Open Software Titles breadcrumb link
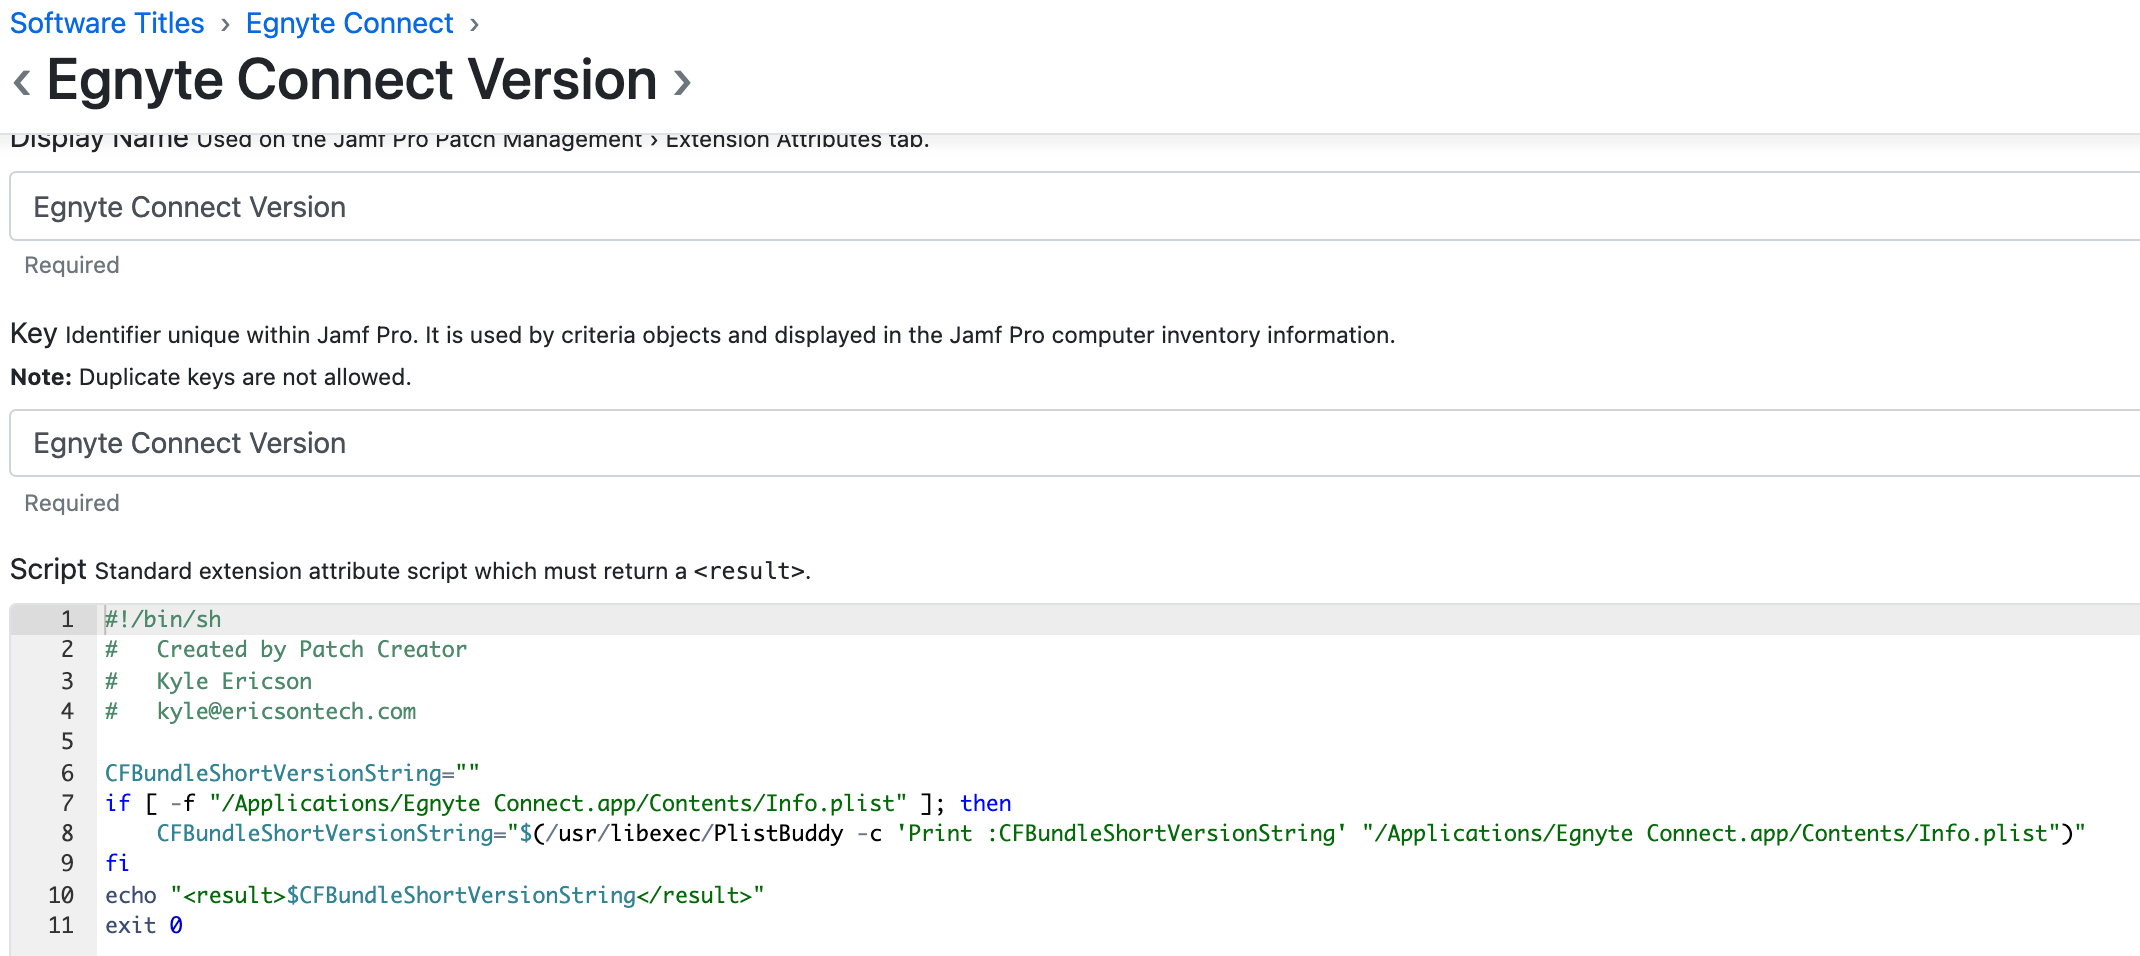The width and height of the screenshot is (2140, 956). coord(107,23)
